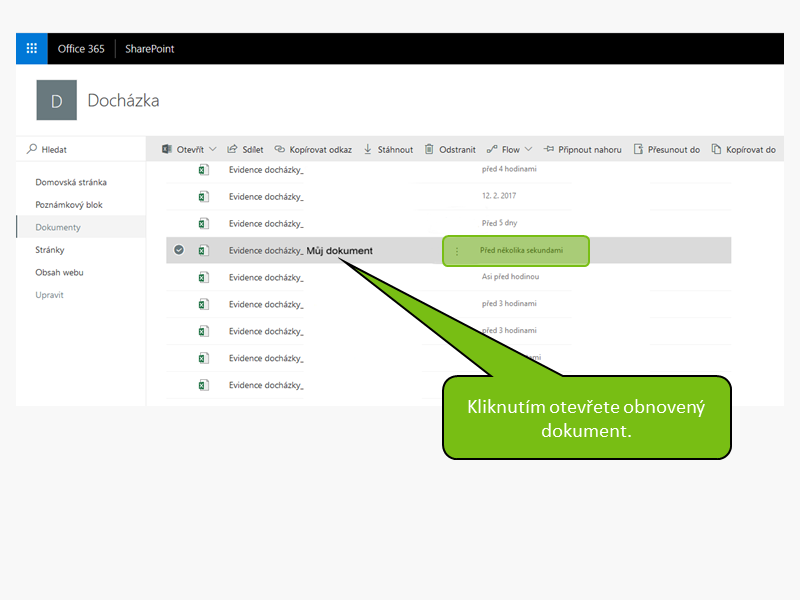Click the Docházka site logo tile
800x600 pixels.
tap(56, 100)
